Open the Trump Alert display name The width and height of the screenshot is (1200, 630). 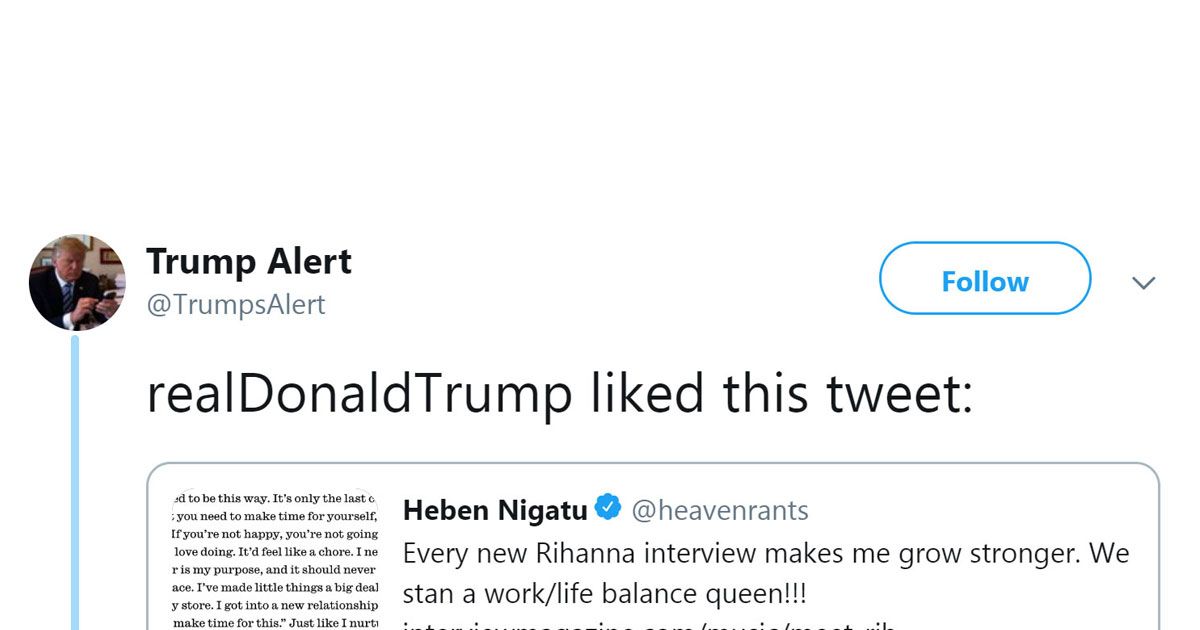pyautogui.click(x=249, y=262)
